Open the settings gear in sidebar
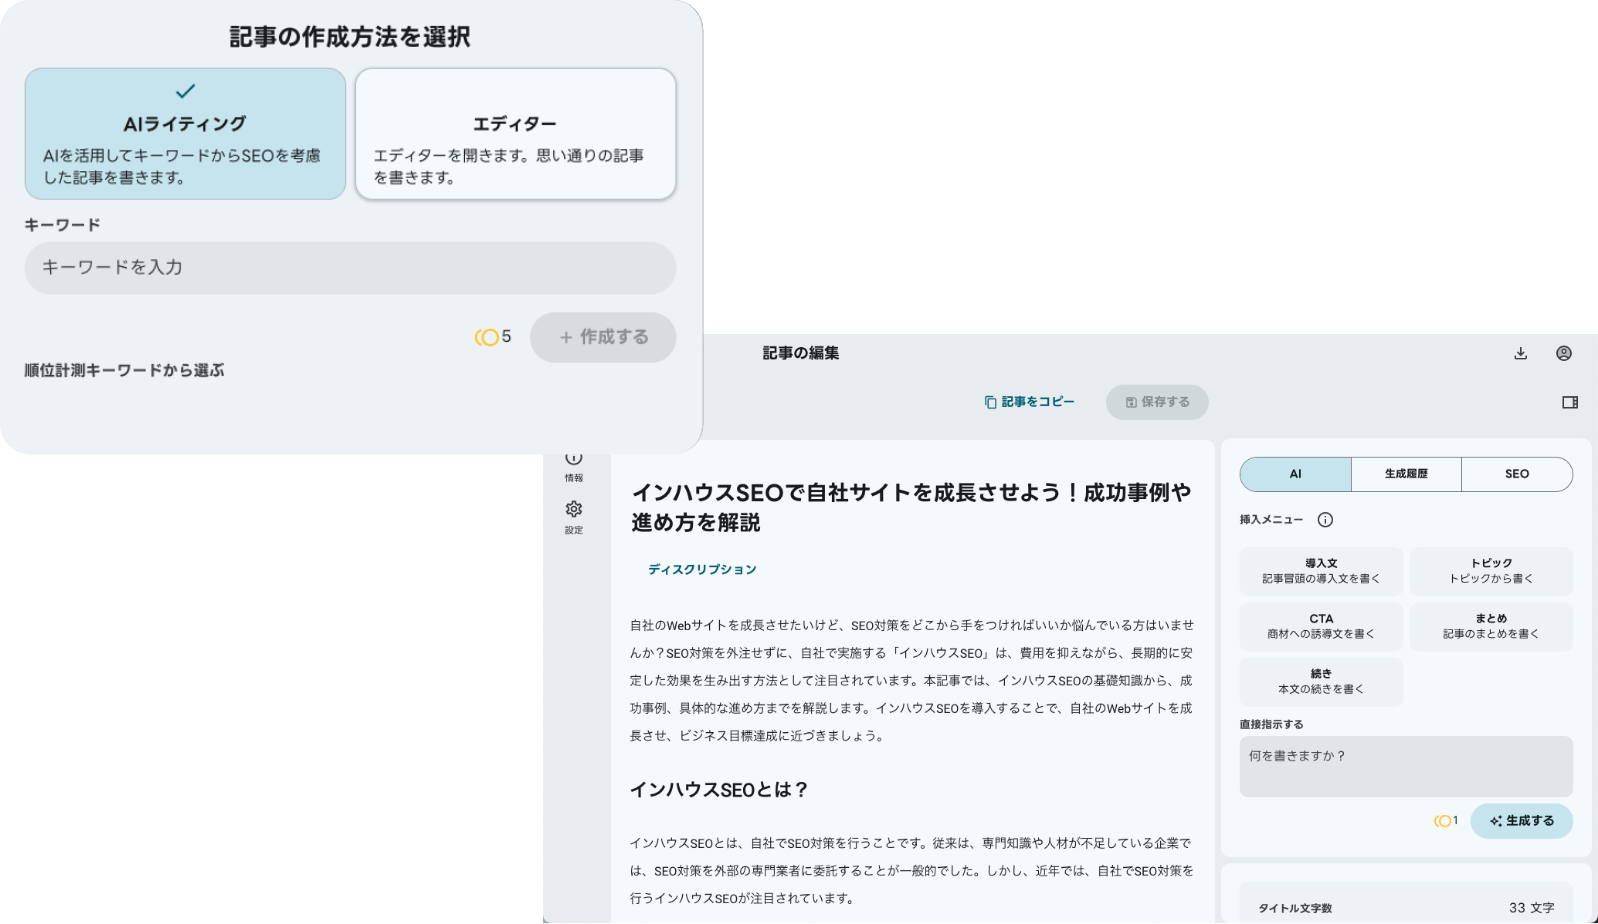Screen dimensions: 1598x924 (x=574, y=510)
